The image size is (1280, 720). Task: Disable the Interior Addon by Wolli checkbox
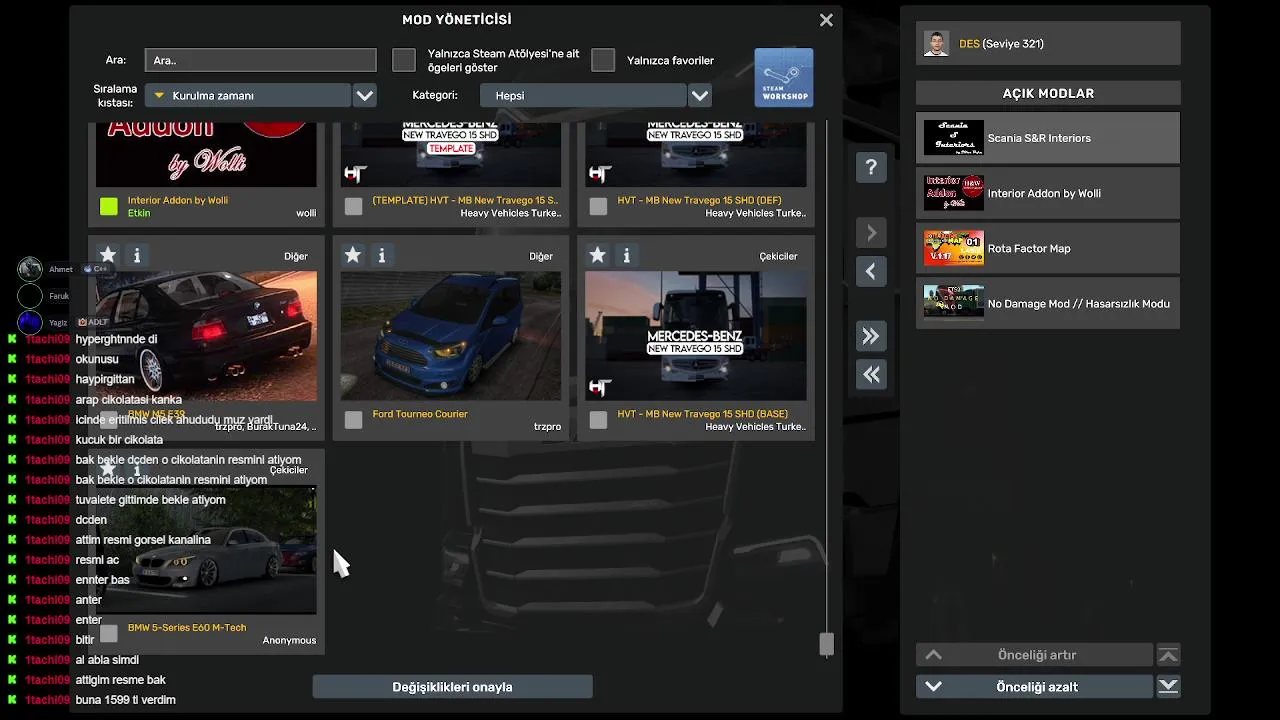109,207
